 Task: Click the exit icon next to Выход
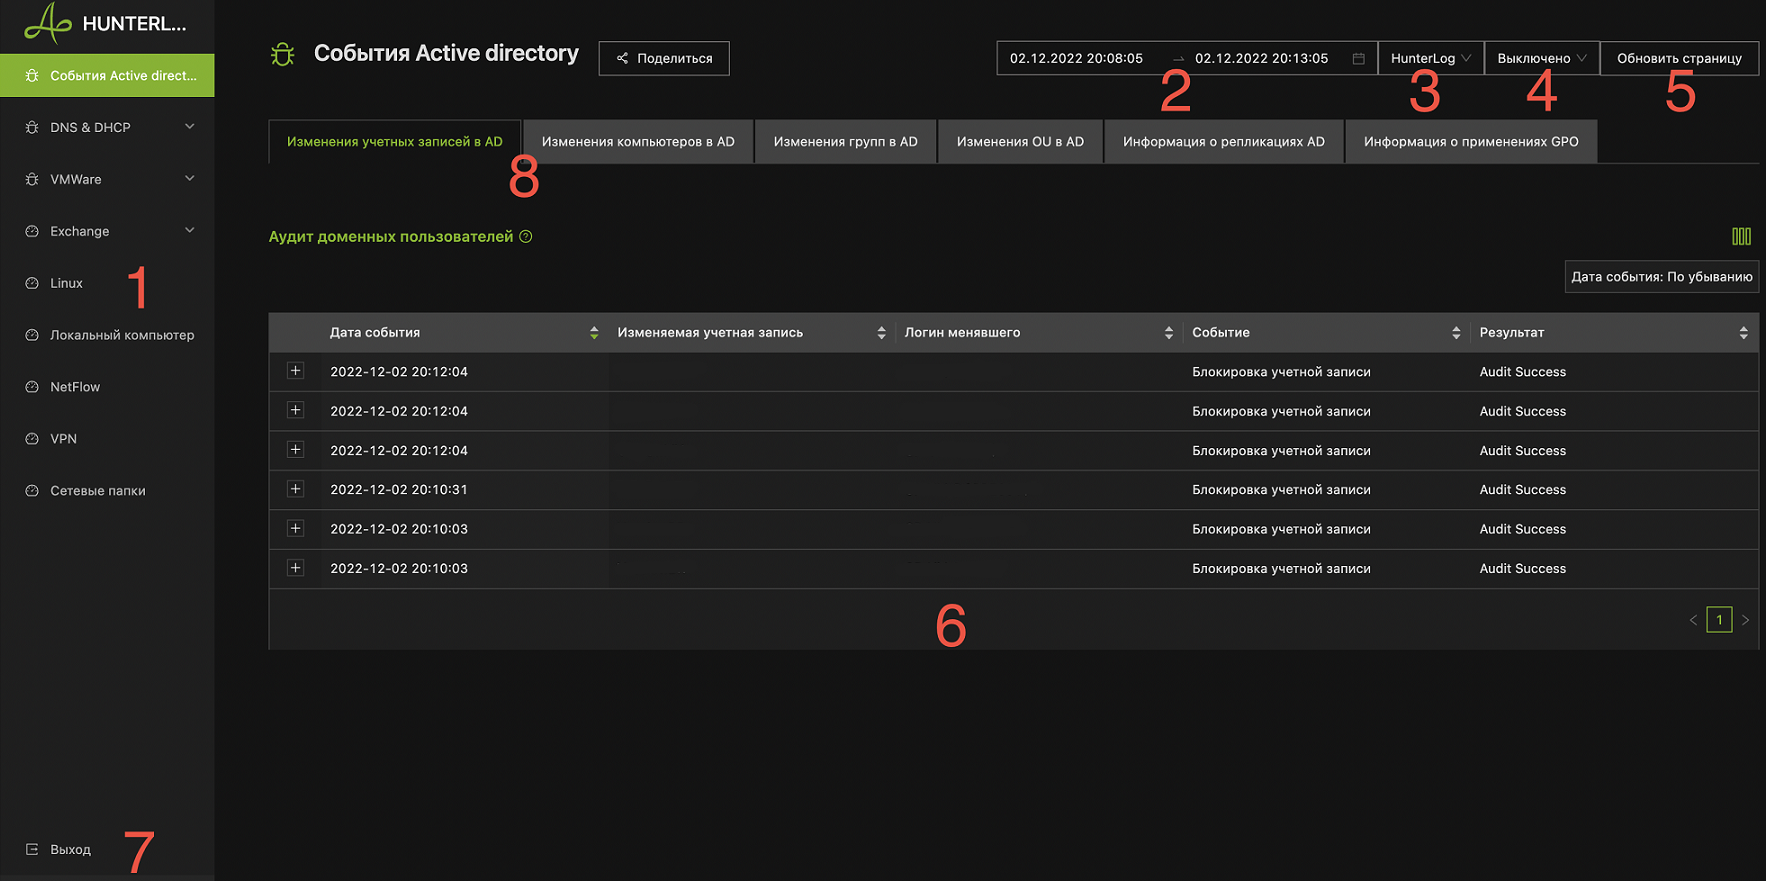(32, 850)
